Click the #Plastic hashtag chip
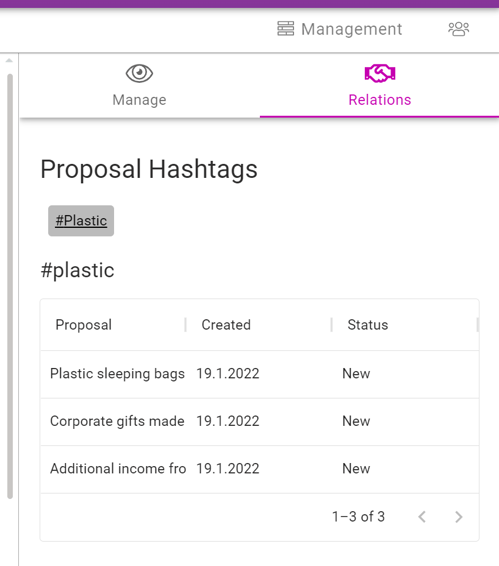 [81, 221]
